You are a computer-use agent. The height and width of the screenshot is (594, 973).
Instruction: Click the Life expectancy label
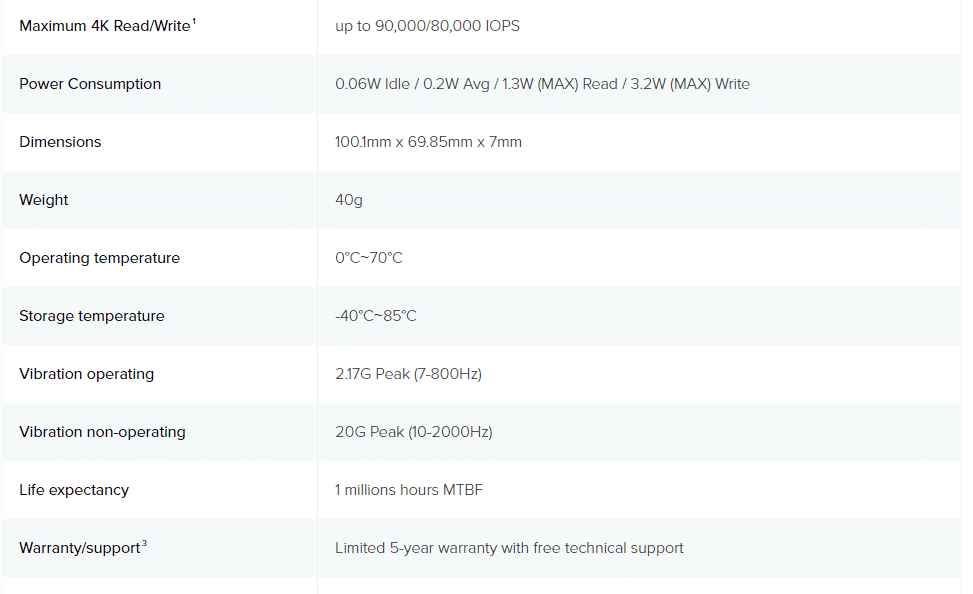coord(74,490)
